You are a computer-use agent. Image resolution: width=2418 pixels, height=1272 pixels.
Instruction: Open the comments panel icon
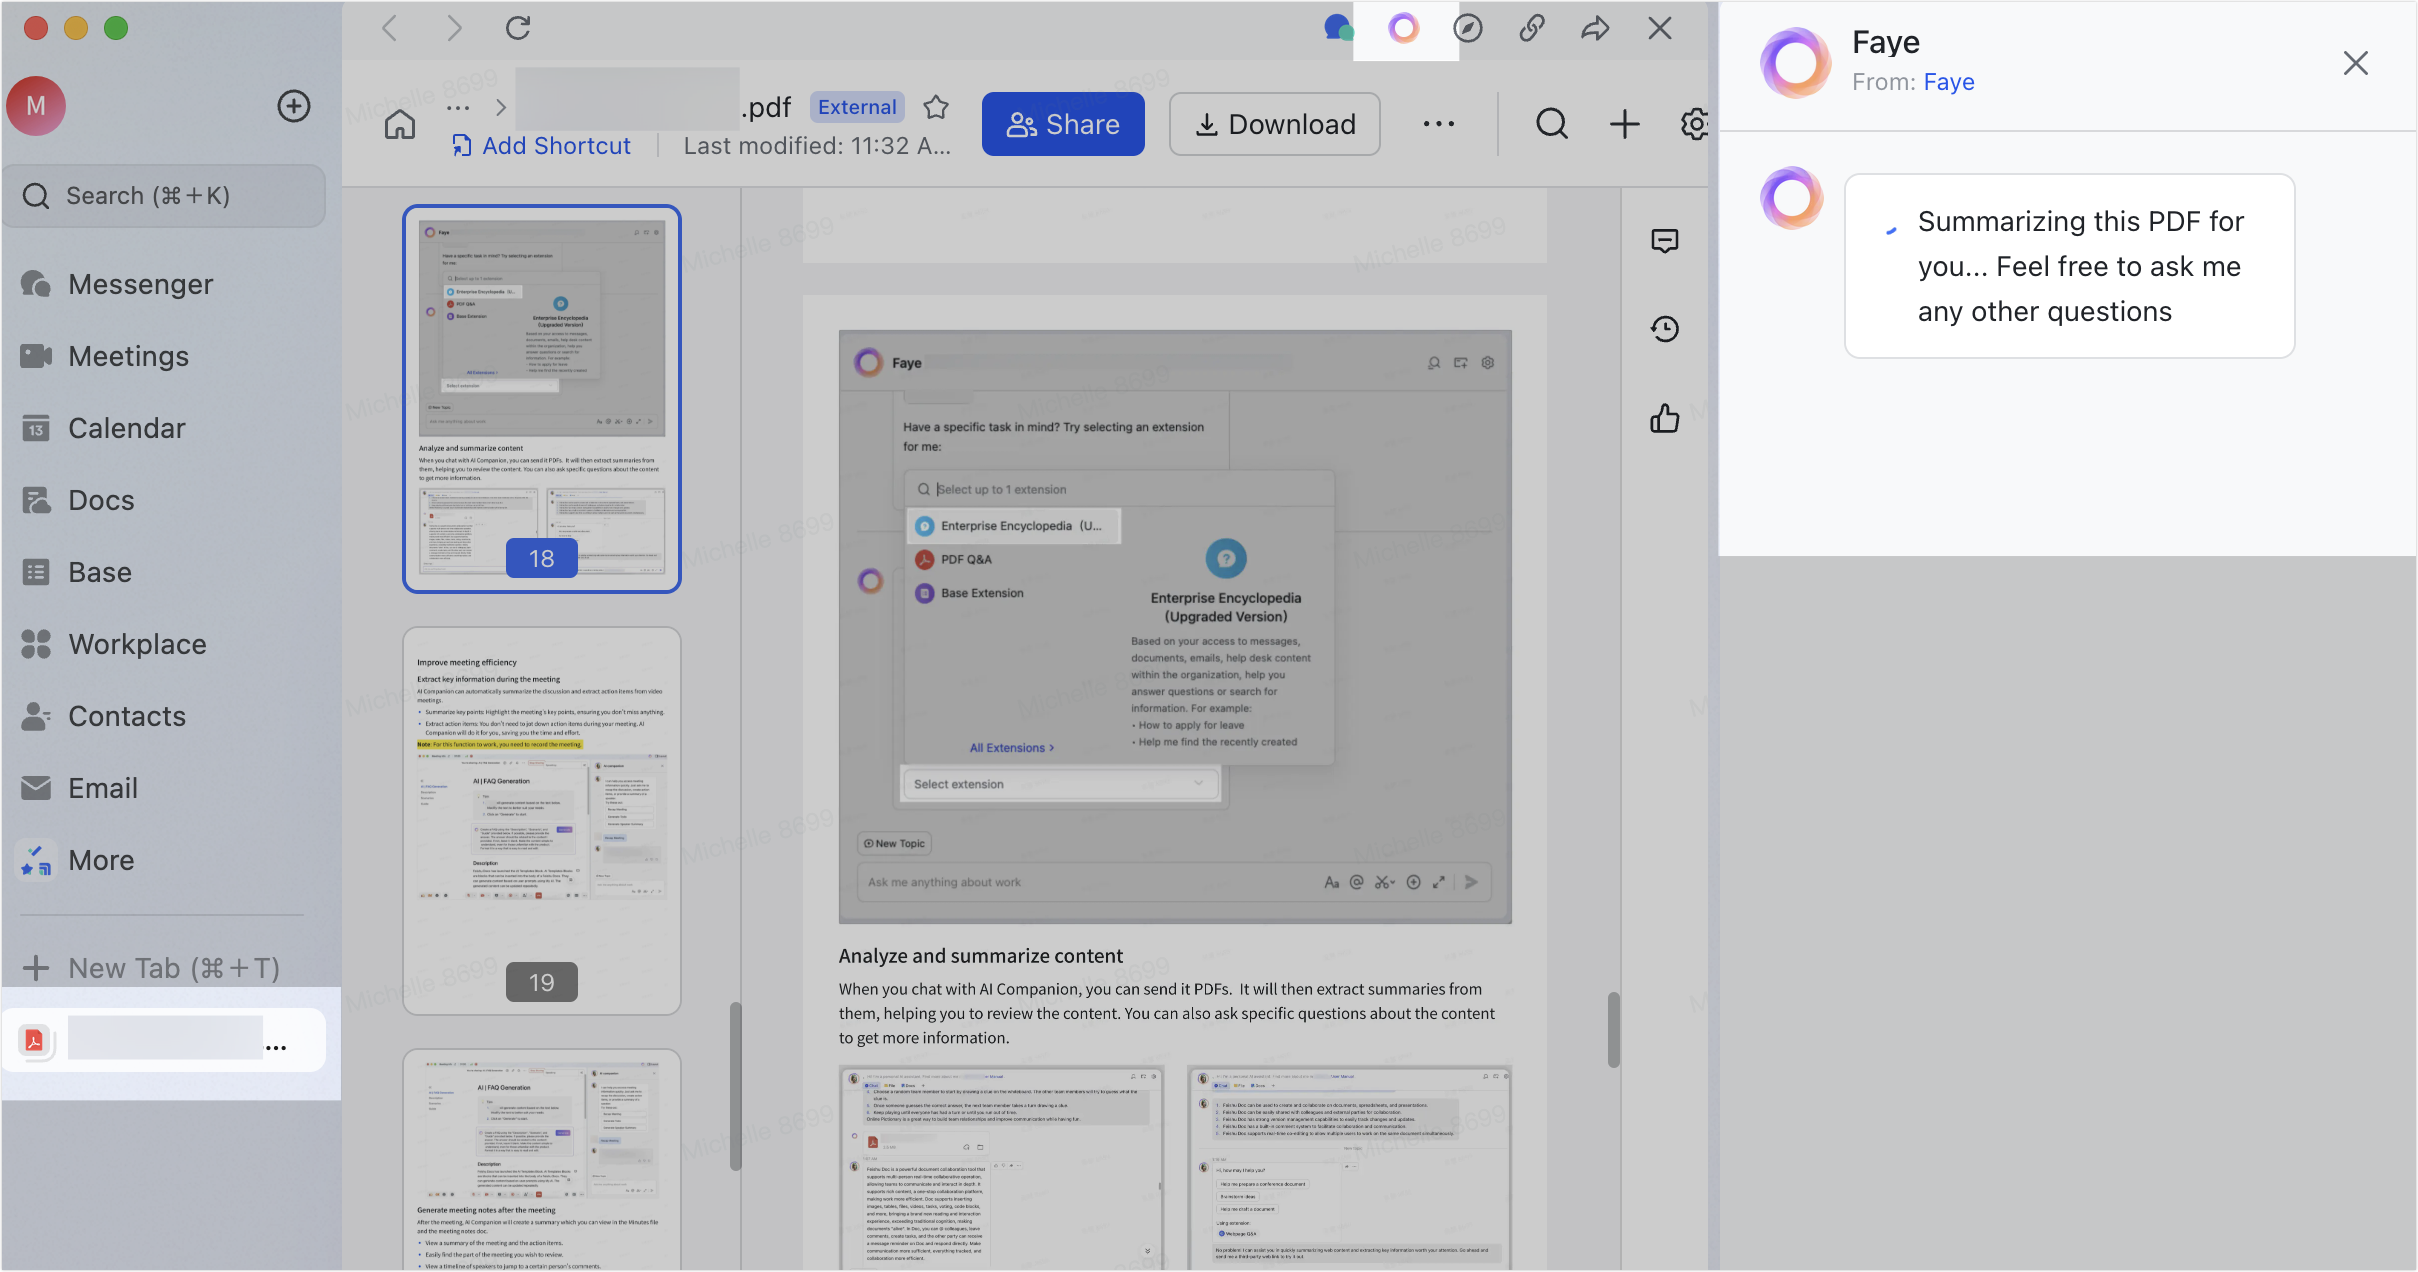coord(1665,241)
